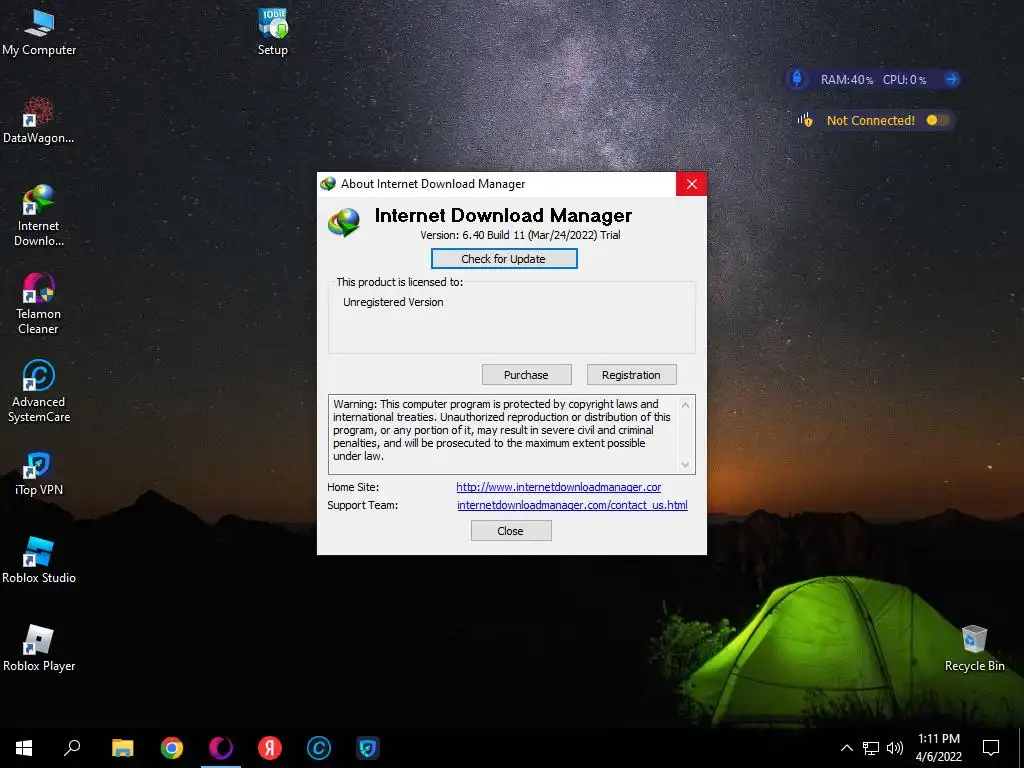Screen dimensions: 1024x768
Task: Open the notification center icon
Action: coord(991,748)
